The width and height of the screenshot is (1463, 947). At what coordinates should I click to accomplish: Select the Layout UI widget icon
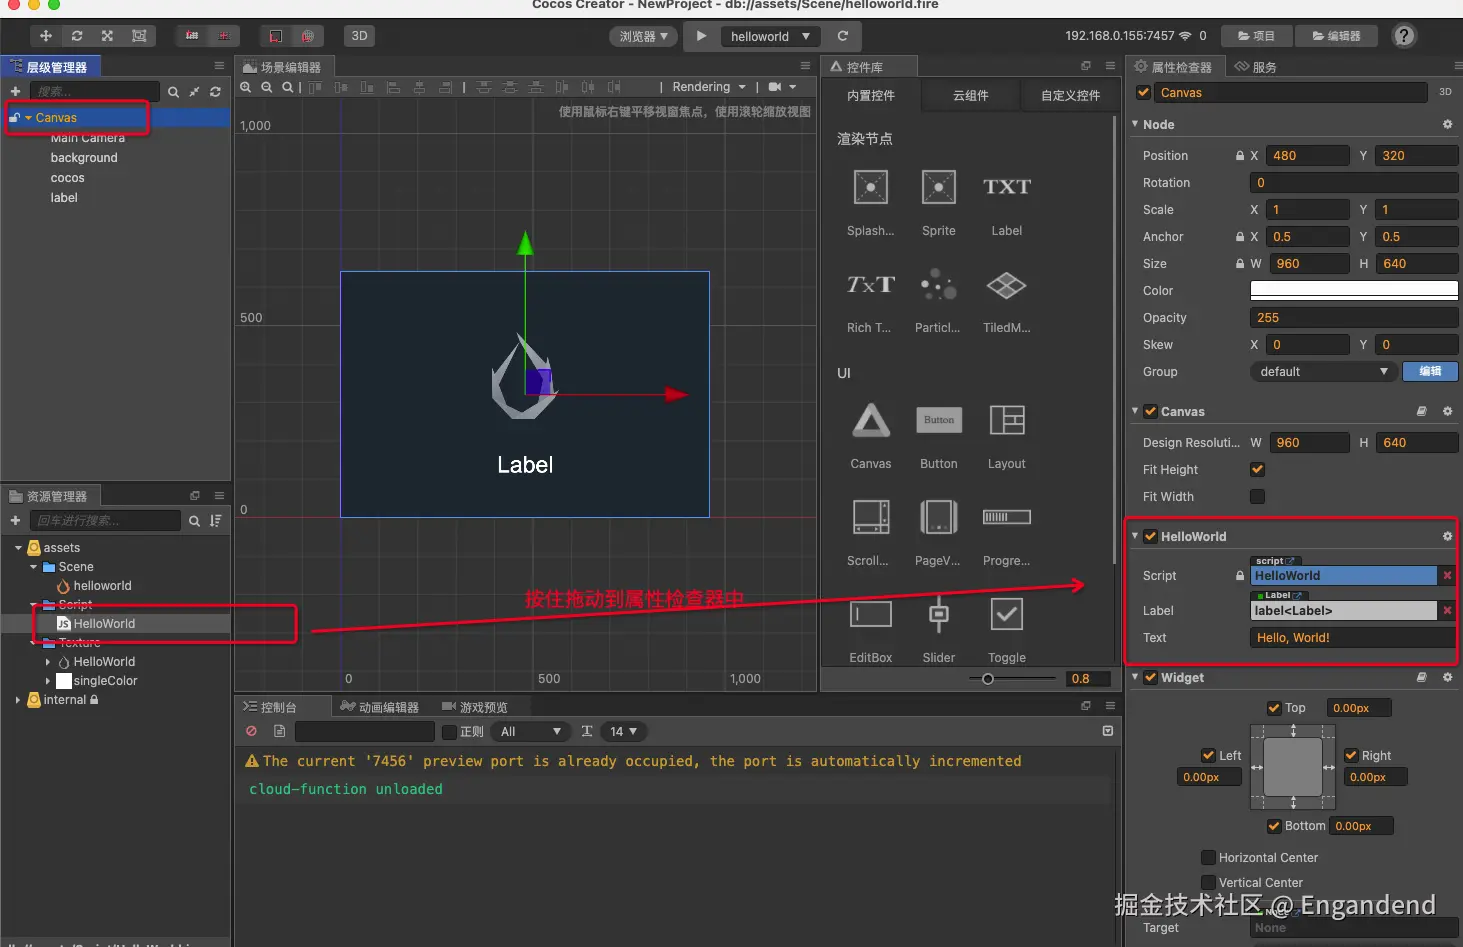point(1007,420)
